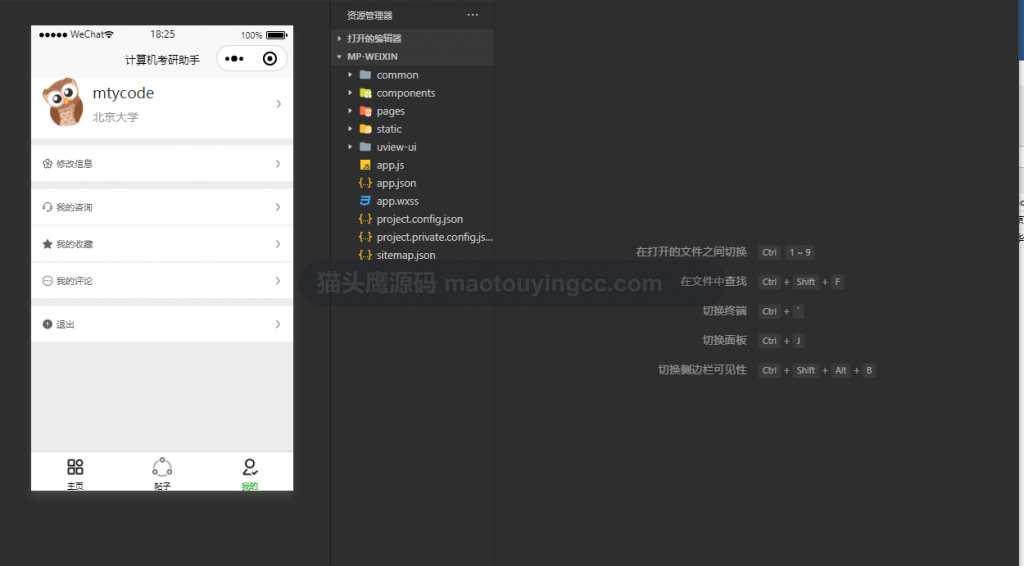This screenshot has width=1024, height=566.
Task: Expand the uview-ui folder arrow
Action: point(350,147)
